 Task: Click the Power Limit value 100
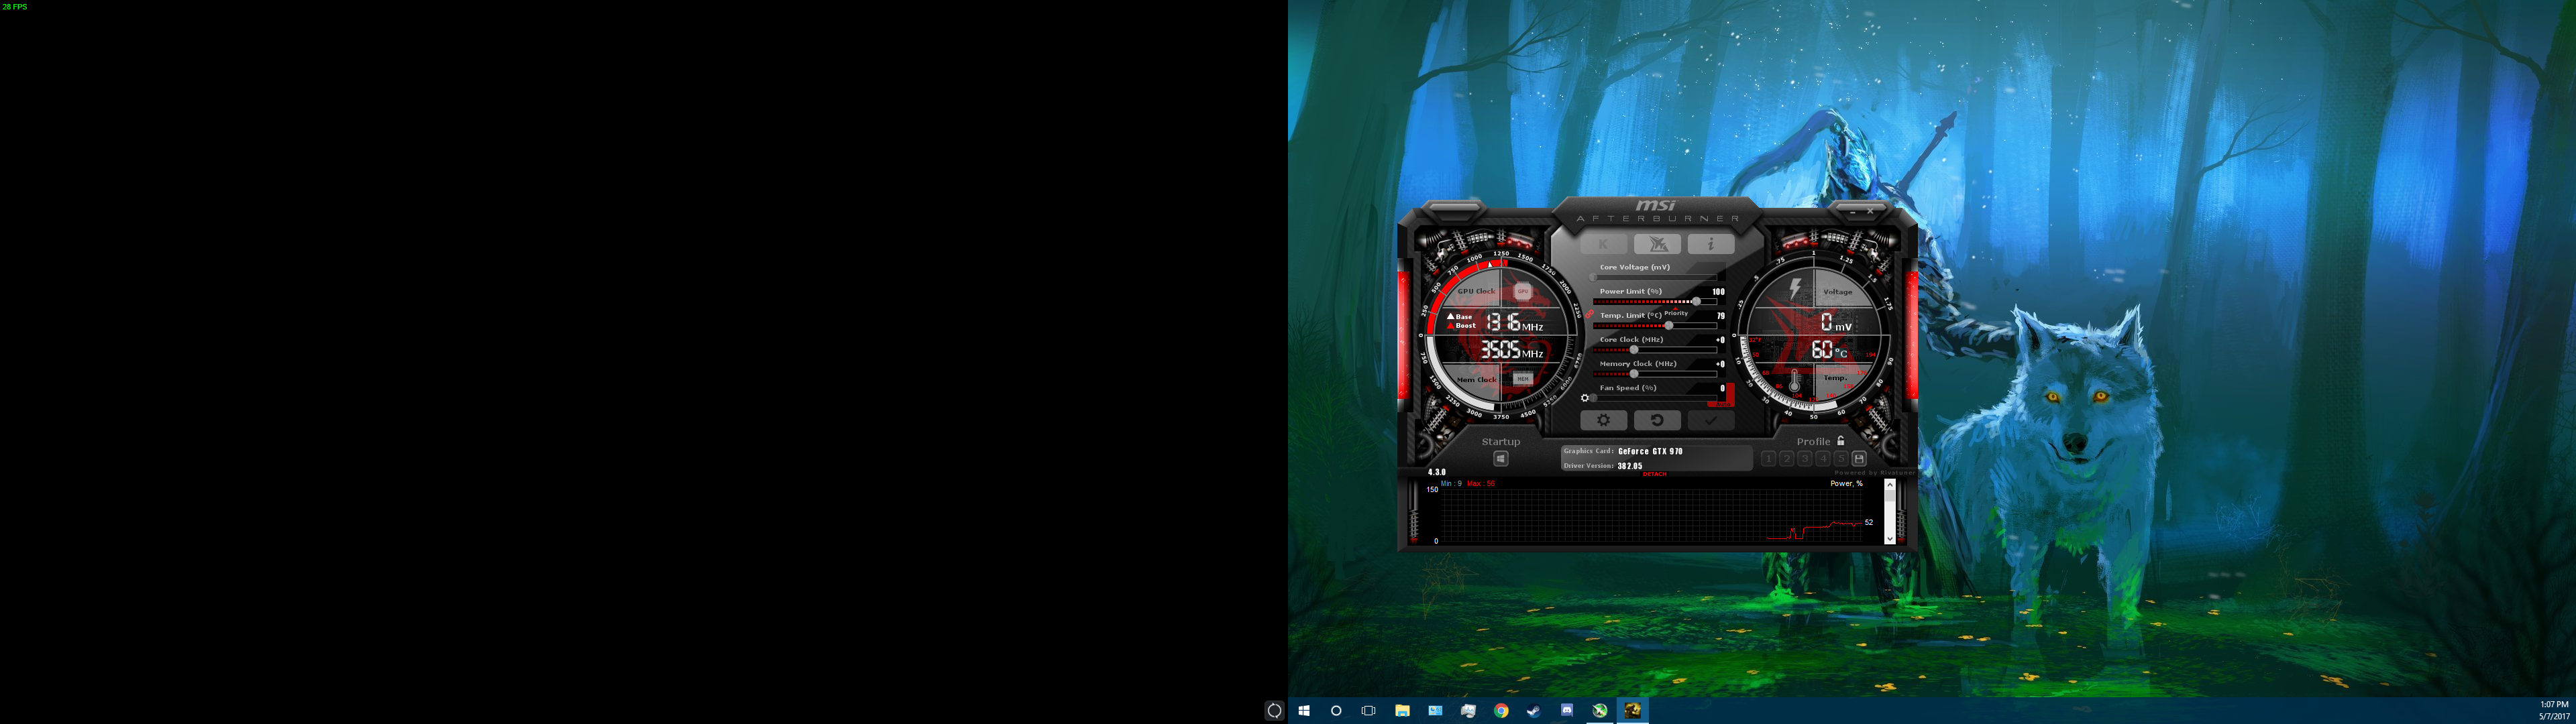click(1719, 292)
